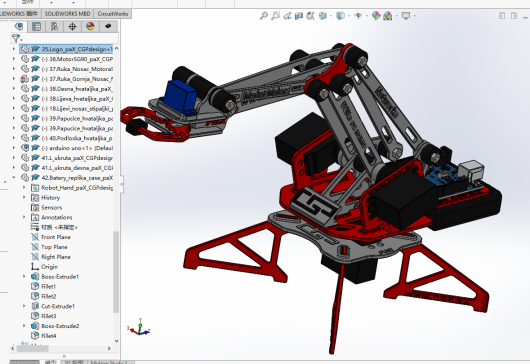This screenshot has width=530, height=364.
Task: Switch to the CircuitWorks tab
Action: pyautogui.click(x=113, y=14)
